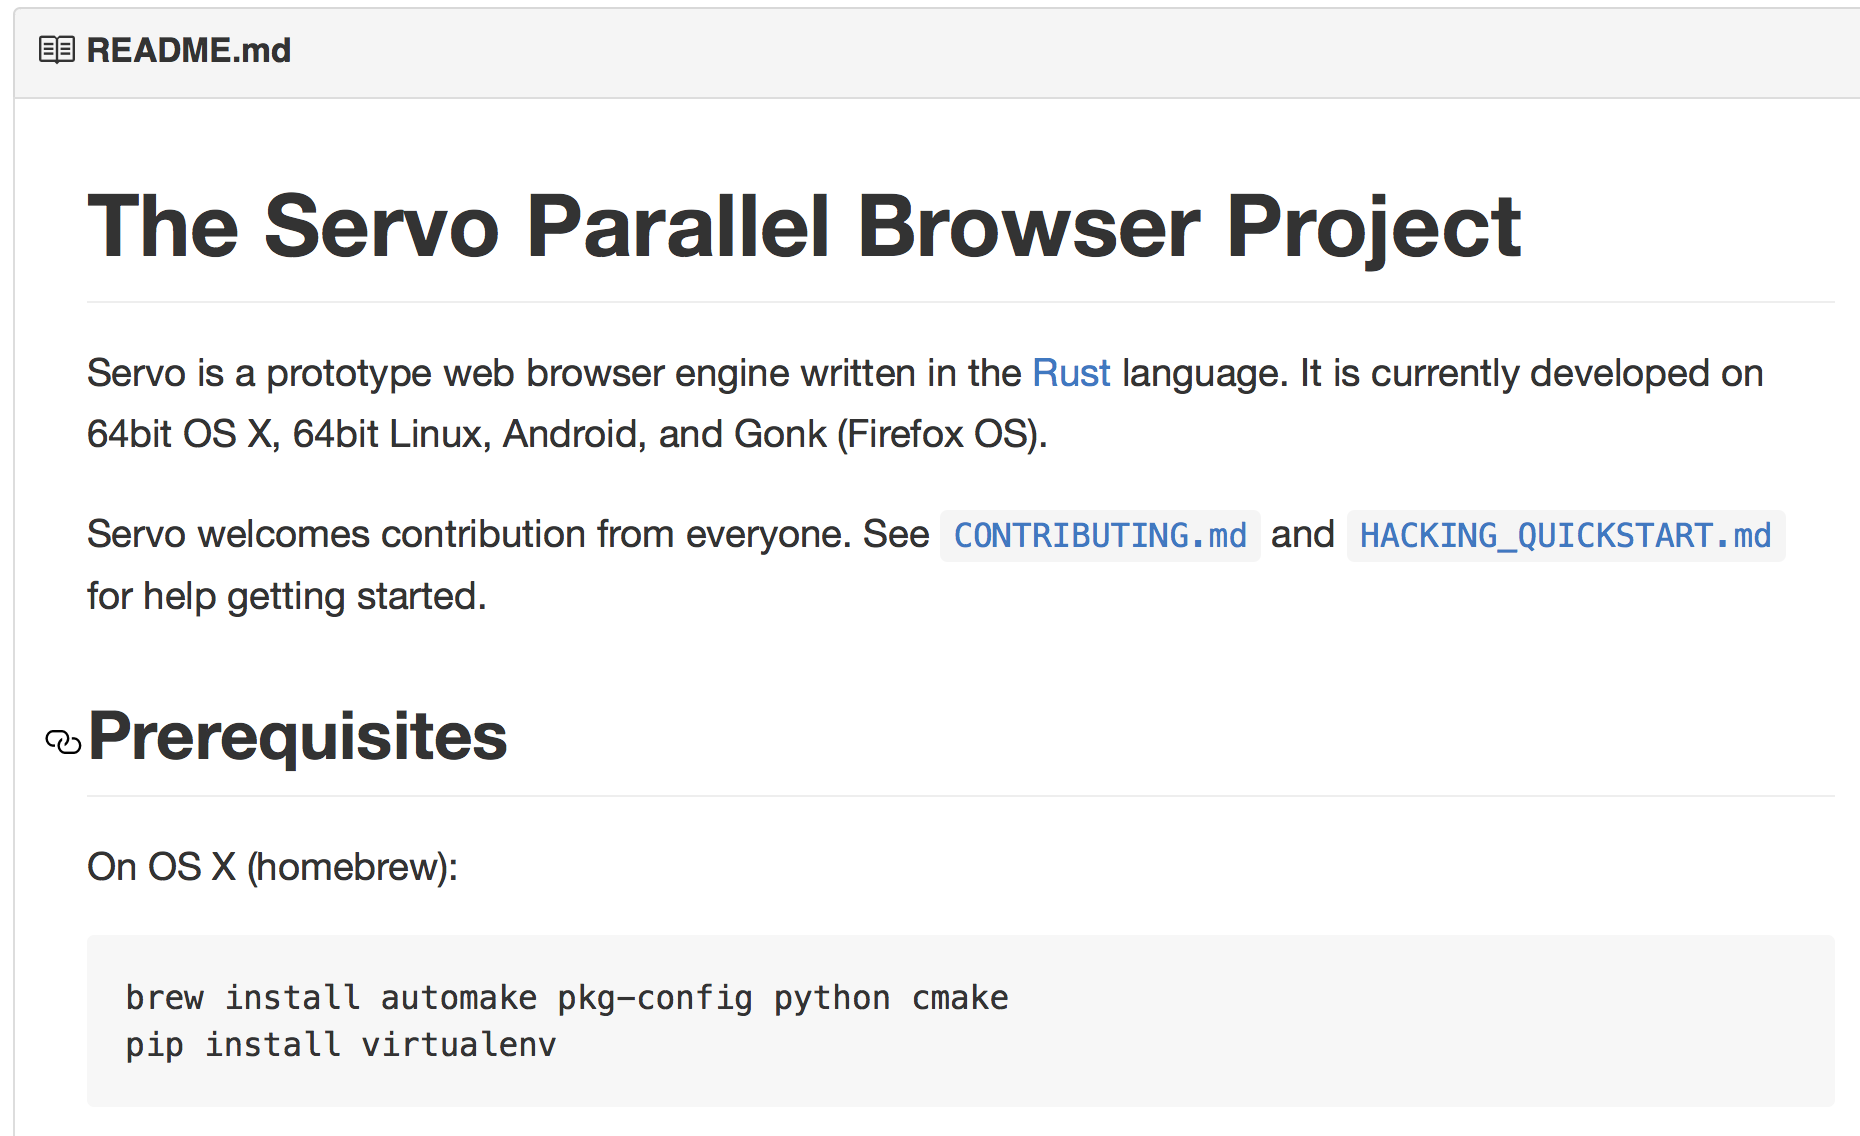Click the Prerequisites anchor link icon
1860x1136 pixels.
pyautogui.click(x=63, y=742)
